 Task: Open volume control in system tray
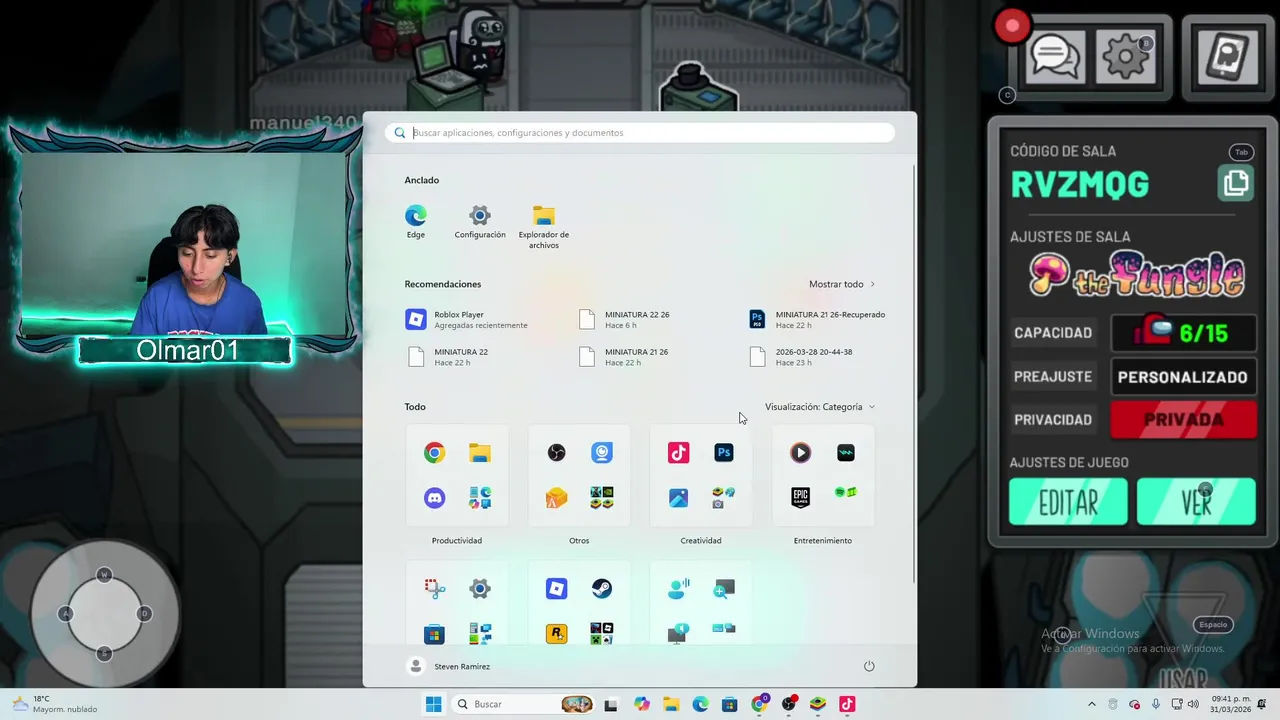coord(1193,704)
